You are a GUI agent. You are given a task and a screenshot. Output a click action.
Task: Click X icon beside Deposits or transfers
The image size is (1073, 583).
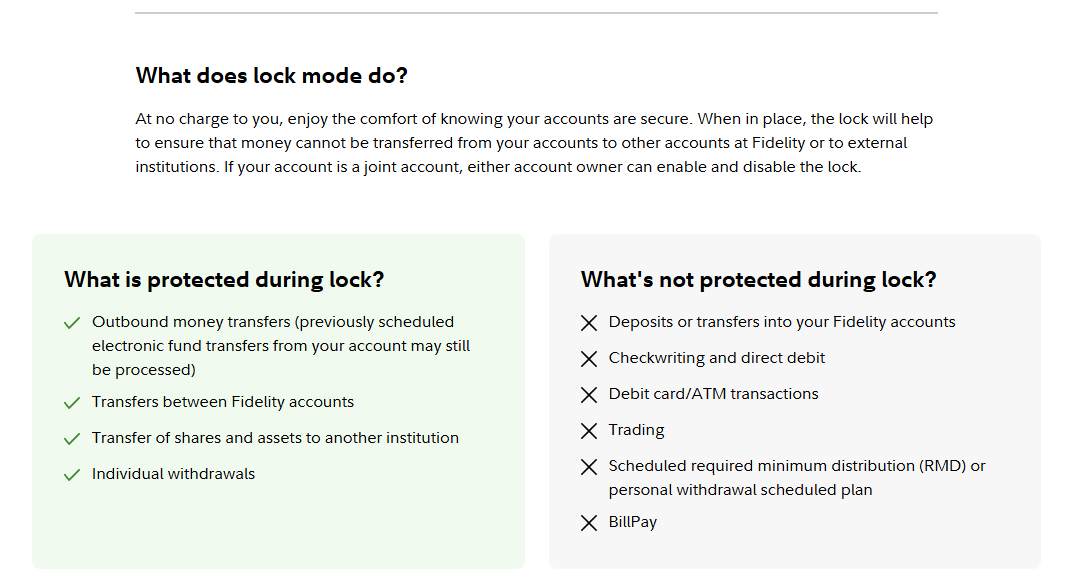589,323
